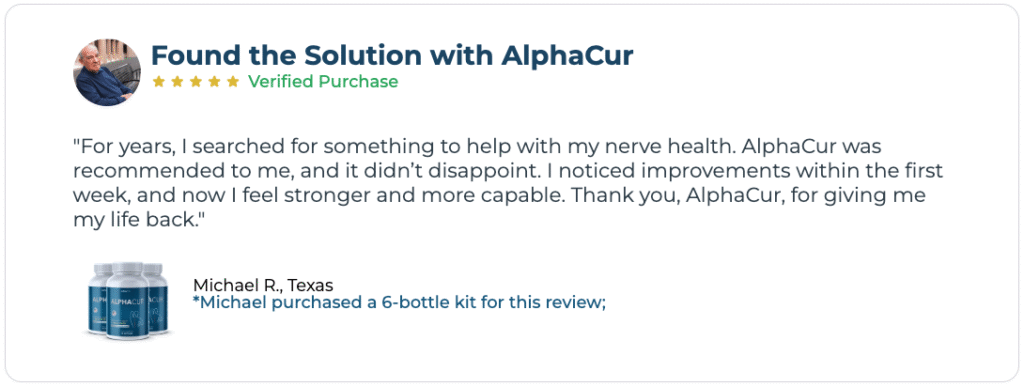Click the 'Found the Solution with AlphaCur' heading
1024x387 pixels.
tap(392, 56)
